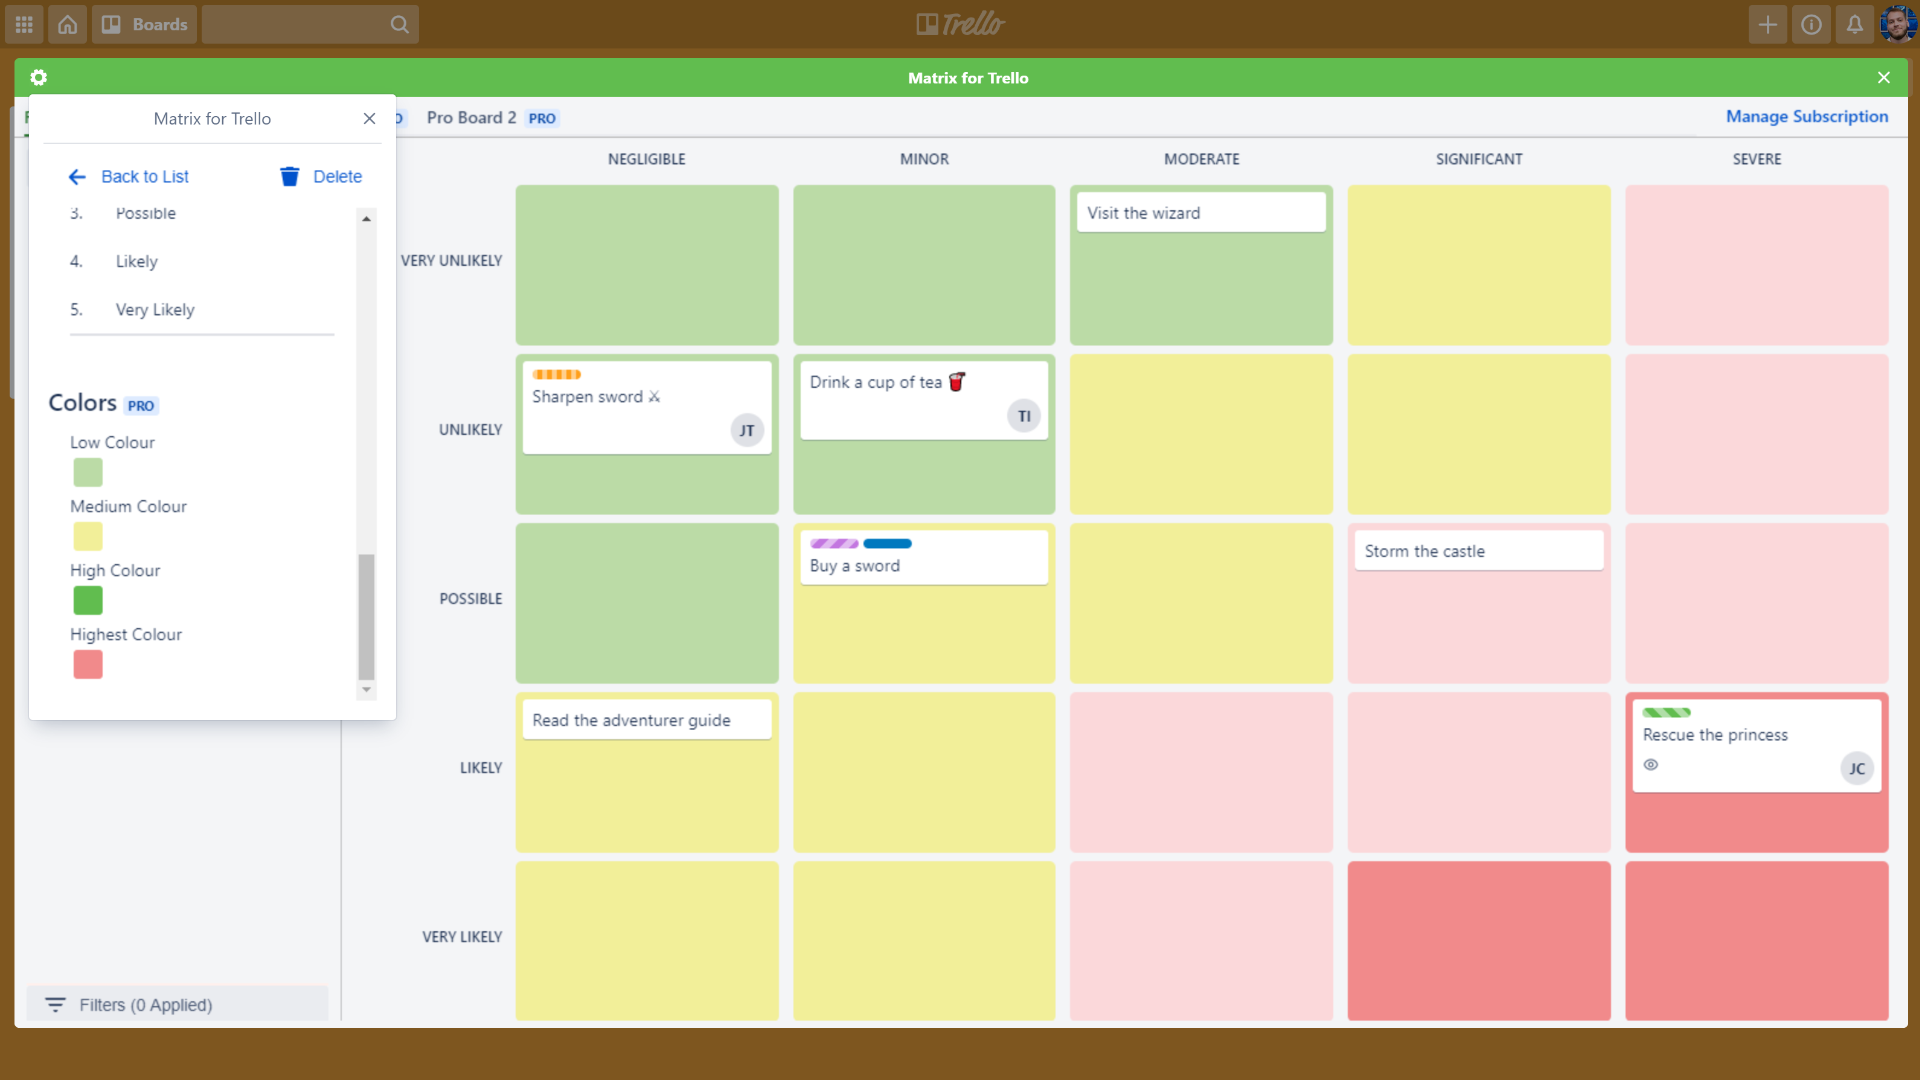The height and width of the screenshot is (1080, 1920).
Task: Toggle the High Colour green swatch
Action: [86, 600]
